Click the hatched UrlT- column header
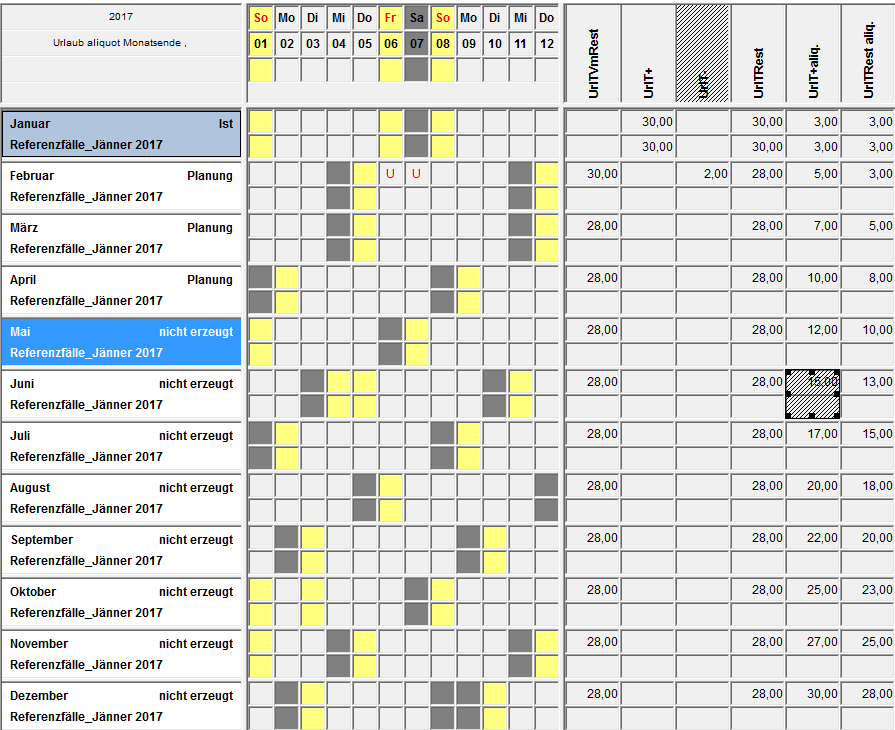This screenshot has height=730, width=895. 703,53
